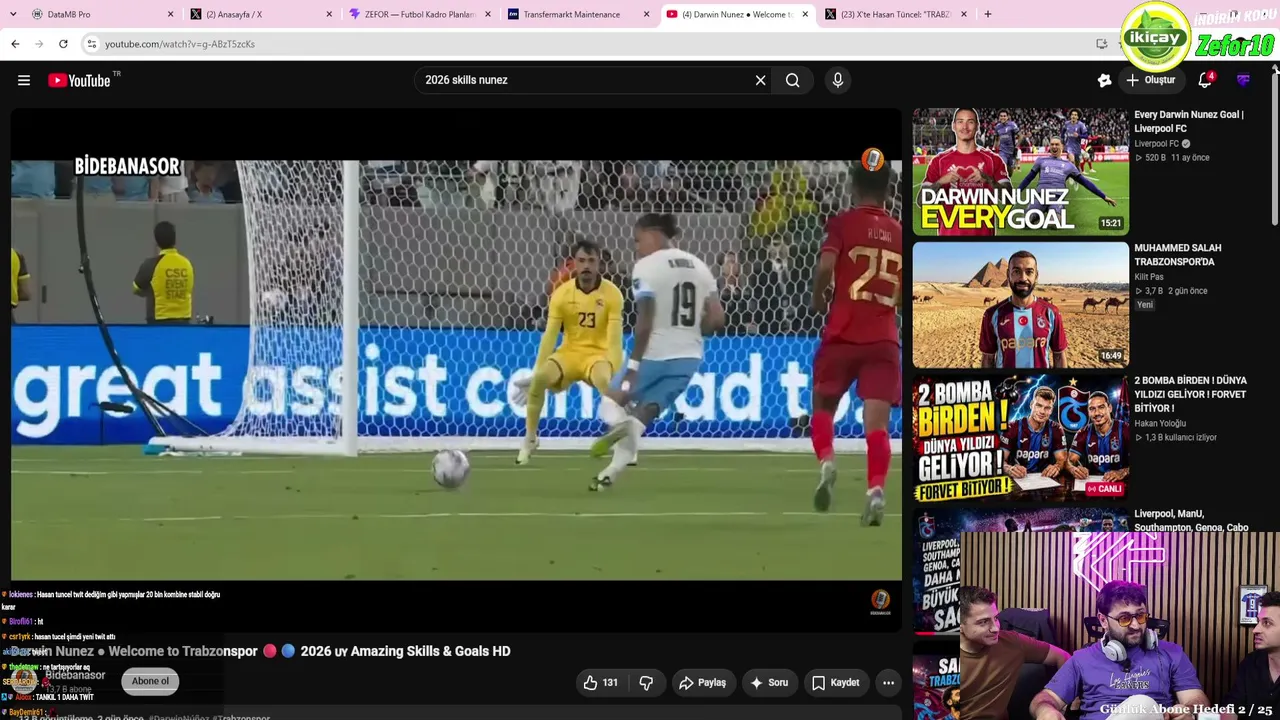
Task: Open the Bidebanasor channel name link
Action: (x=75, y=675)
